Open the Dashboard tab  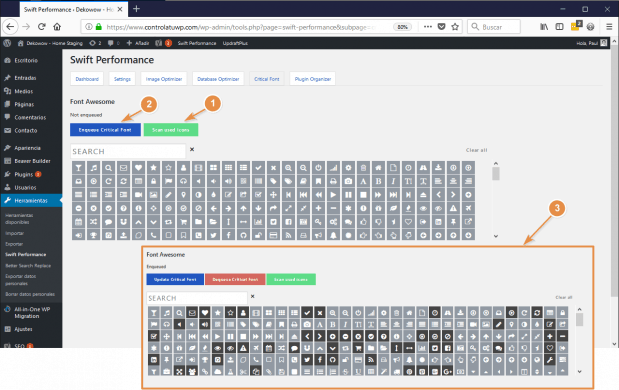click(87, 79)
